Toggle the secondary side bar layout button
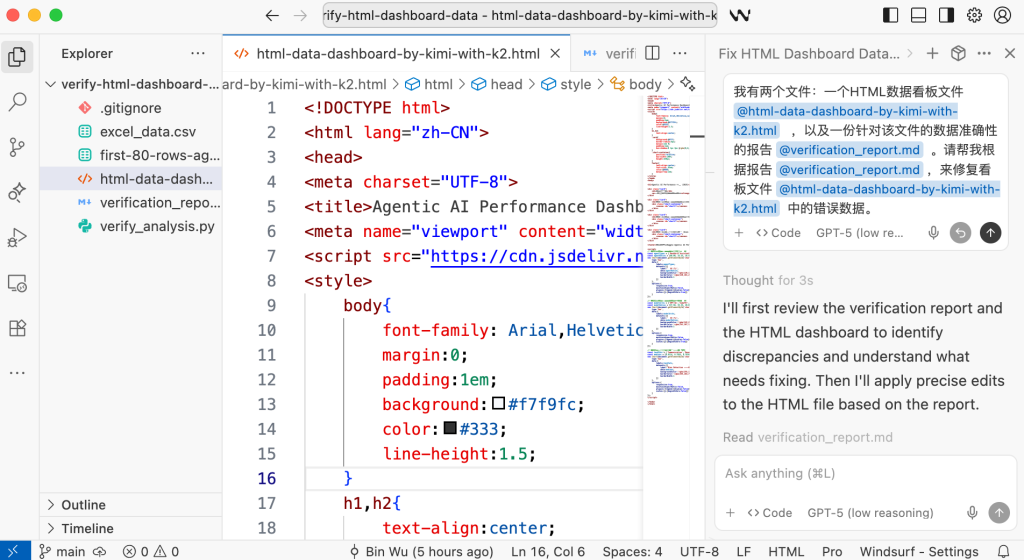 click(946, 15)
